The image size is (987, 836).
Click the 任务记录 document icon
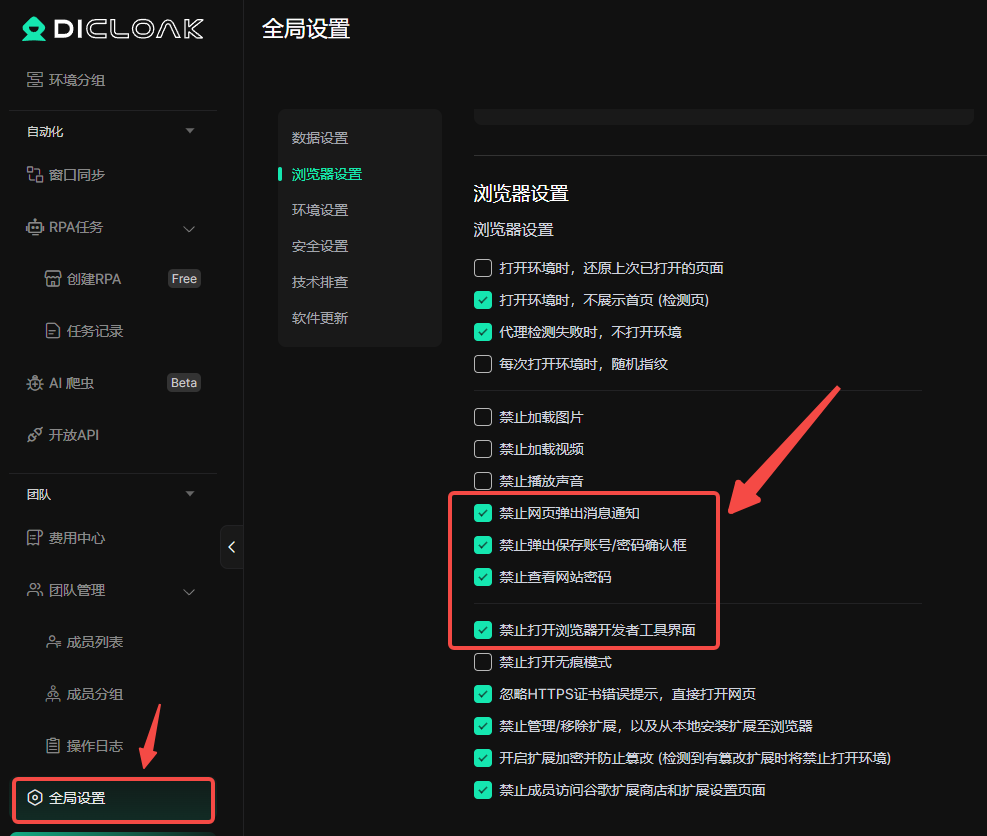[53, 331]
